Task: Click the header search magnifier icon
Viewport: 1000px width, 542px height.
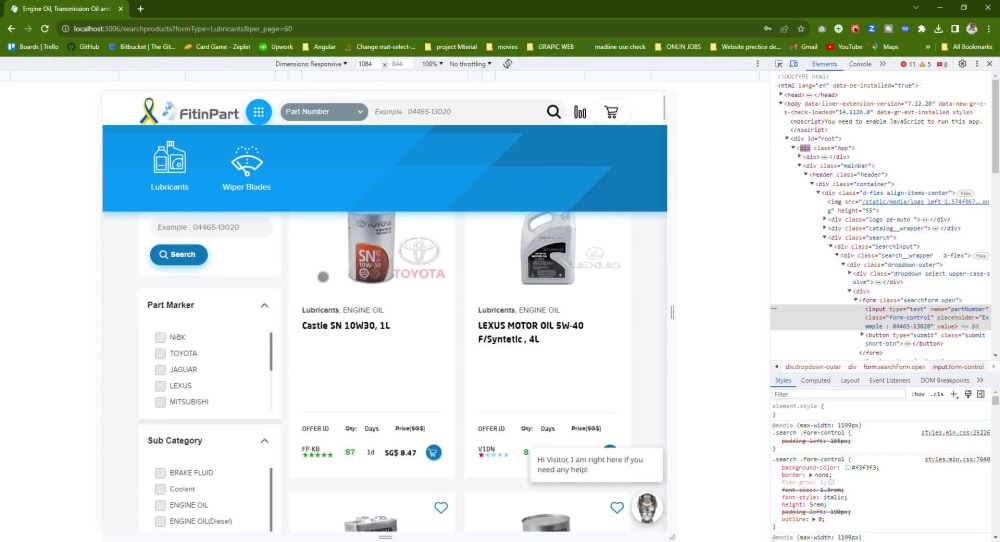Action: (x=554, y=112)
